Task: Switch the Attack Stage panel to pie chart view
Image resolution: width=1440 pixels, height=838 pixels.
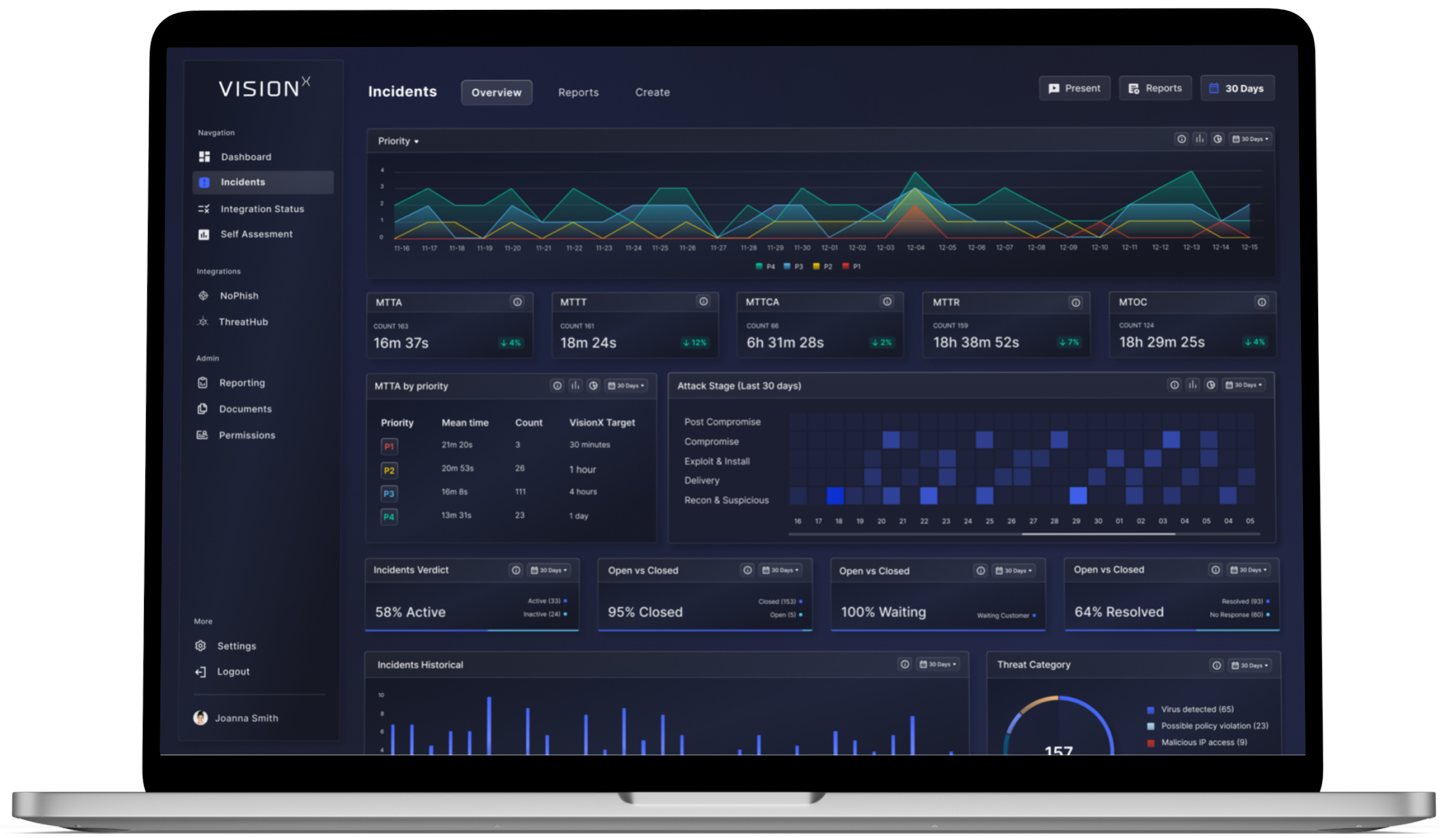Action: [x=1210, y=385]
